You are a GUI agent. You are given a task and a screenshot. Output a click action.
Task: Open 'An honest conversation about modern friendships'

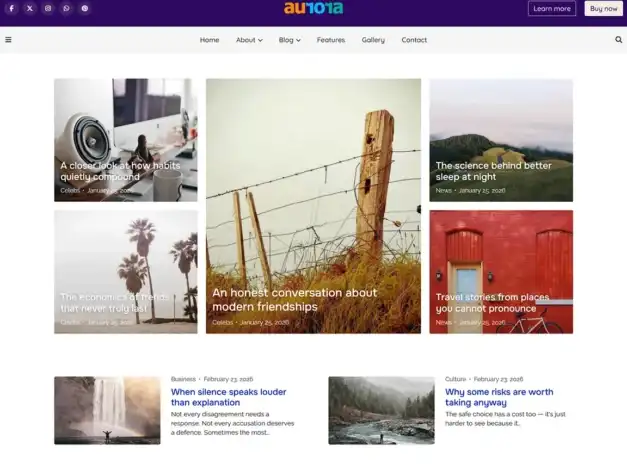295,300
